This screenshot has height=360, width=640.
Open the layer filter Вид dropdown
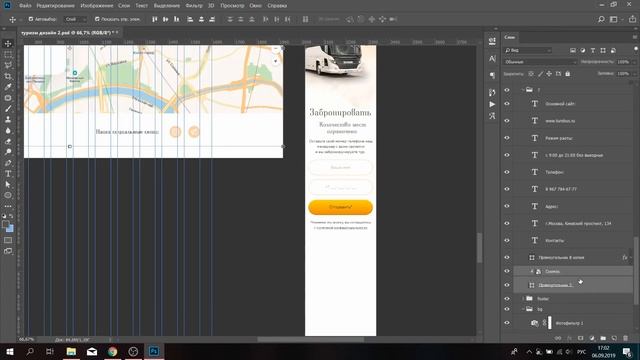coord(528,50)
